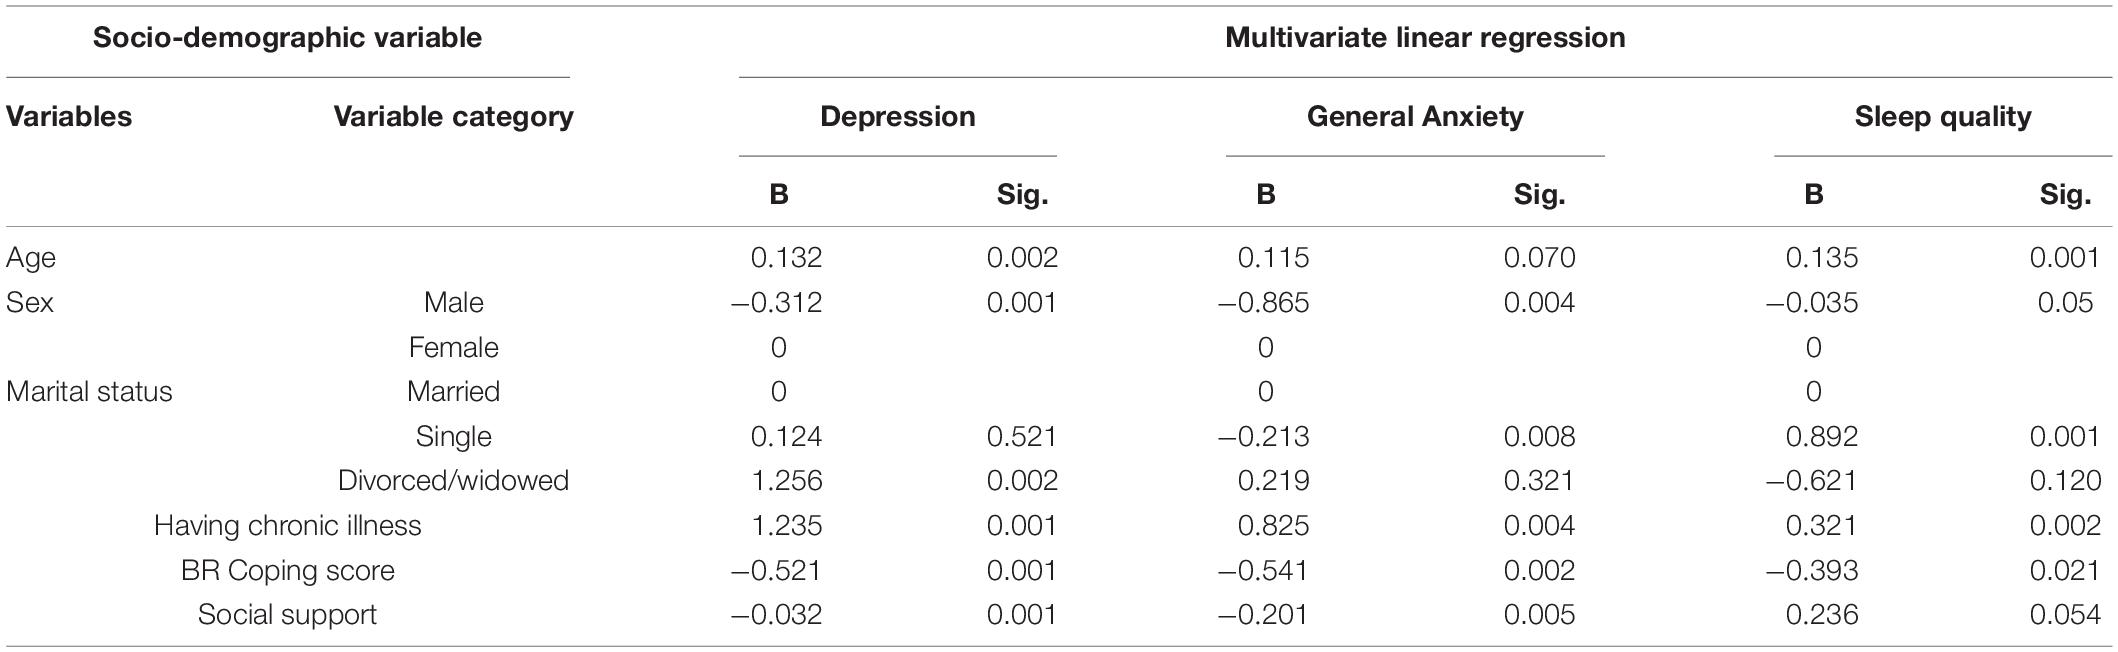This screenshot has width=2118, height=652.
Task: Click the Age row label
Action: (x=31, y=258)
